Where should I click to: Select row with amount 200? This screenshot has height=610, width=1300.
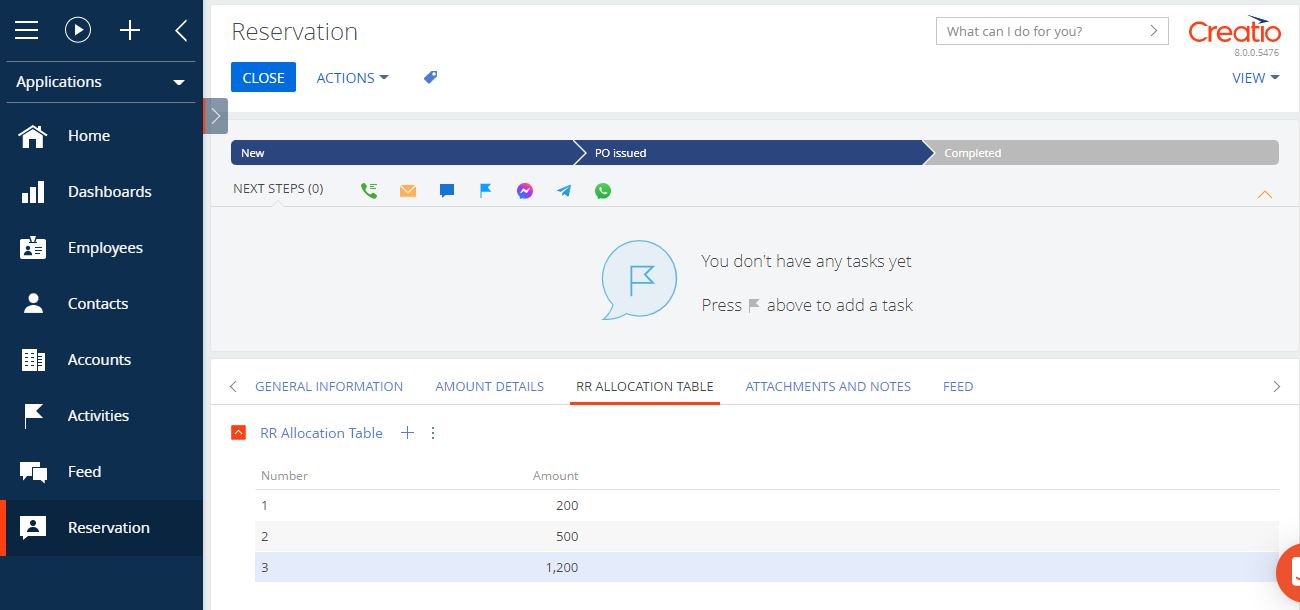[x=767, y=506]
